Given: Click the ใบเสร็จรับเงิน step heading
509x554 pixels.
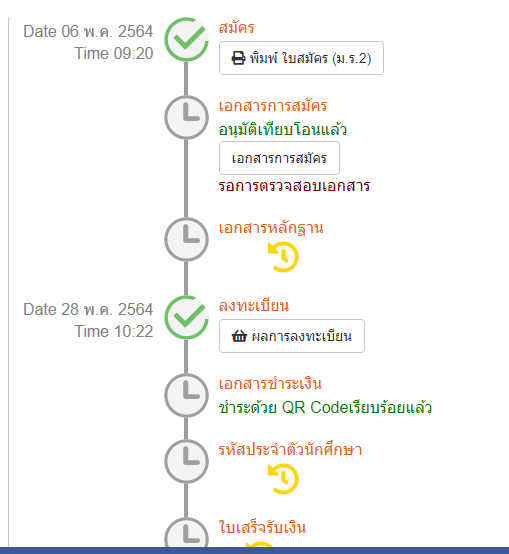Looking at the screenshot, I should click(x=262, y=527).
